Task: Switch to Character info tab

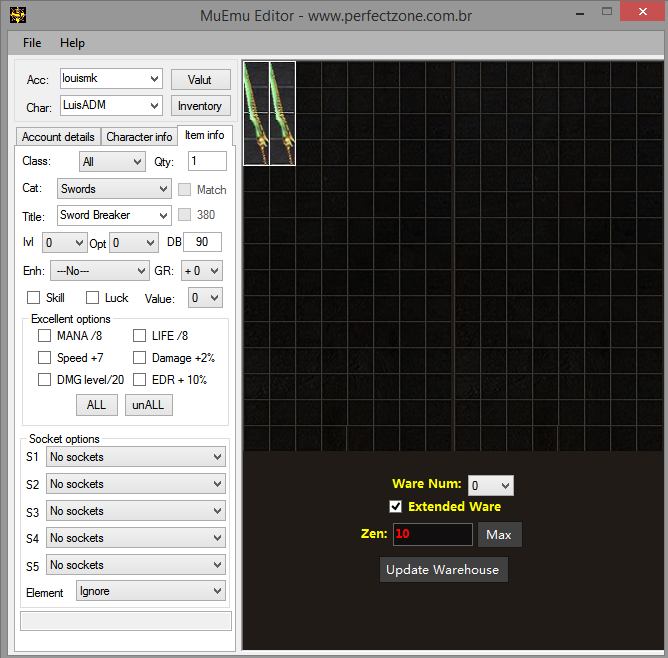Action: [139, 137]
